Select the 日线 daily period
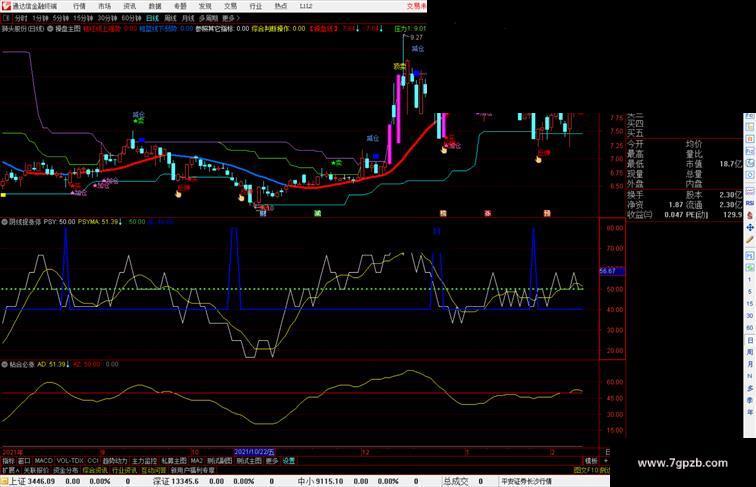 (x=152, y=18)
